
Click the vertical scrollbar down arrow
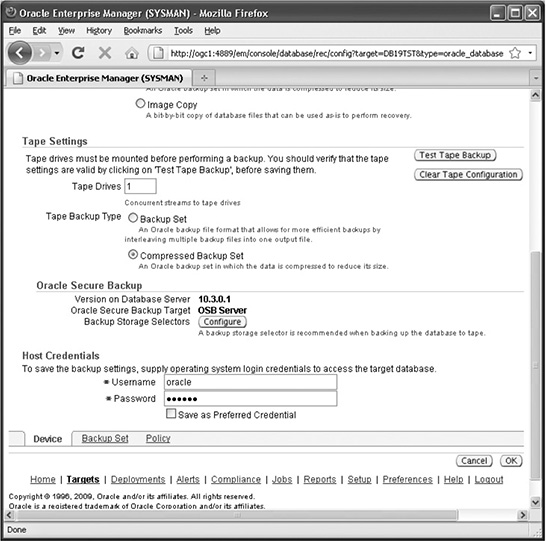535,503
